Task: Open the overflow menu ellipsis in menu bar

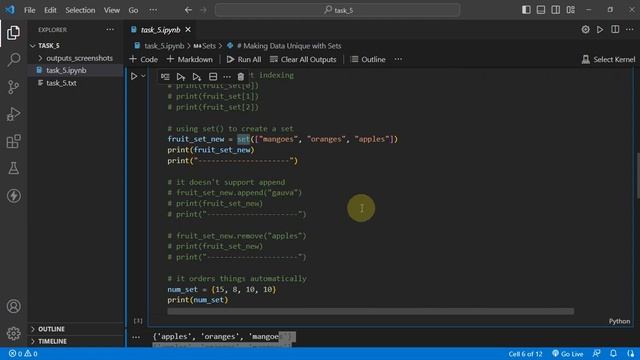Action: [153, 10]
